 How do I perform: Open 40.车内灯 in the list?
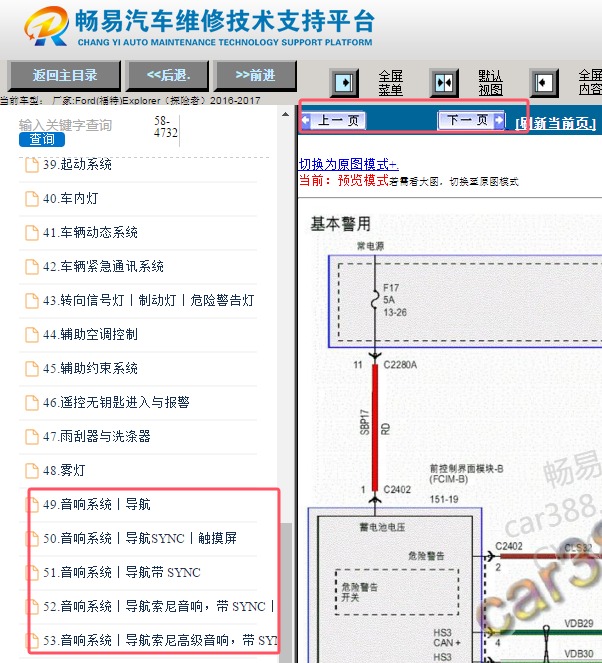(x=71, y=199)
